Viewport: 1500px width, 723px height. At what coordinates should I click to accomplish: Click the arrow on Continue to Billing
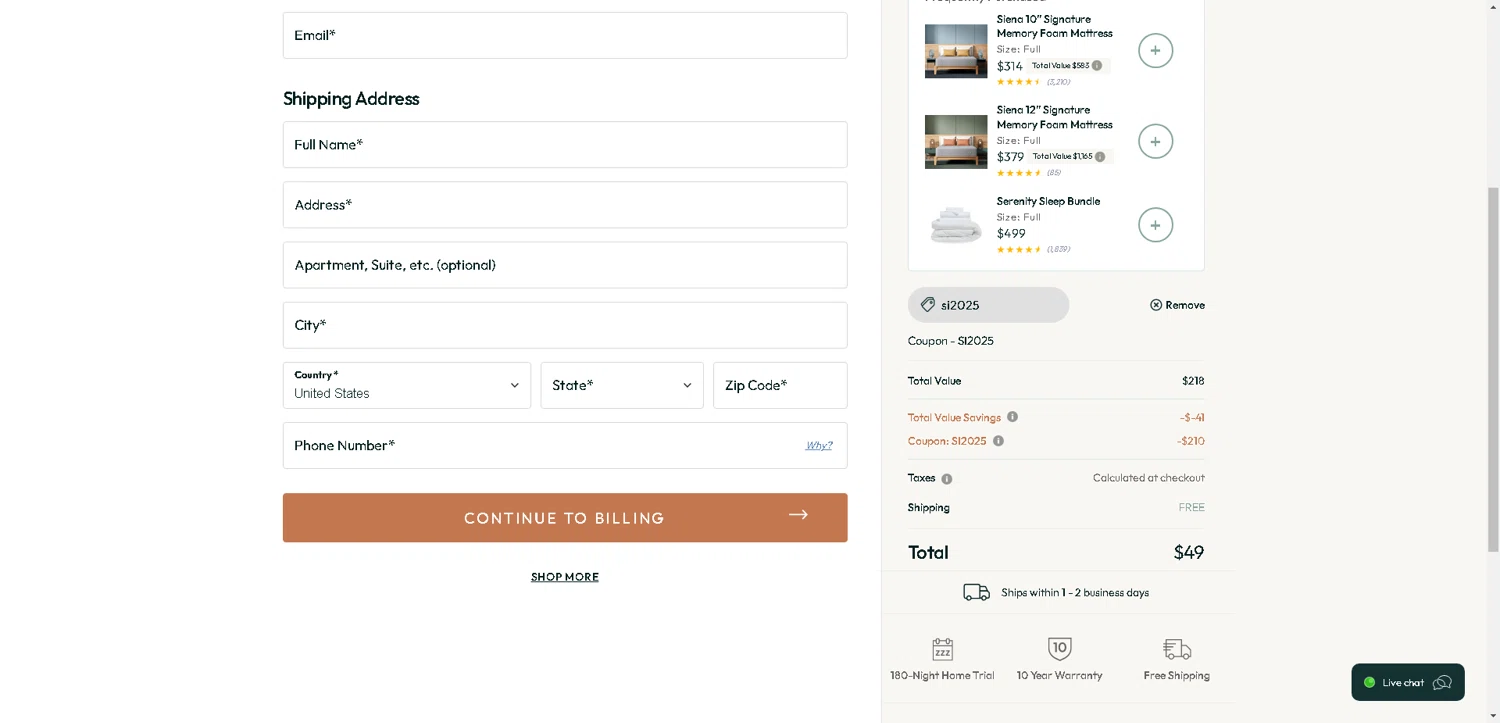pos(798,515)
